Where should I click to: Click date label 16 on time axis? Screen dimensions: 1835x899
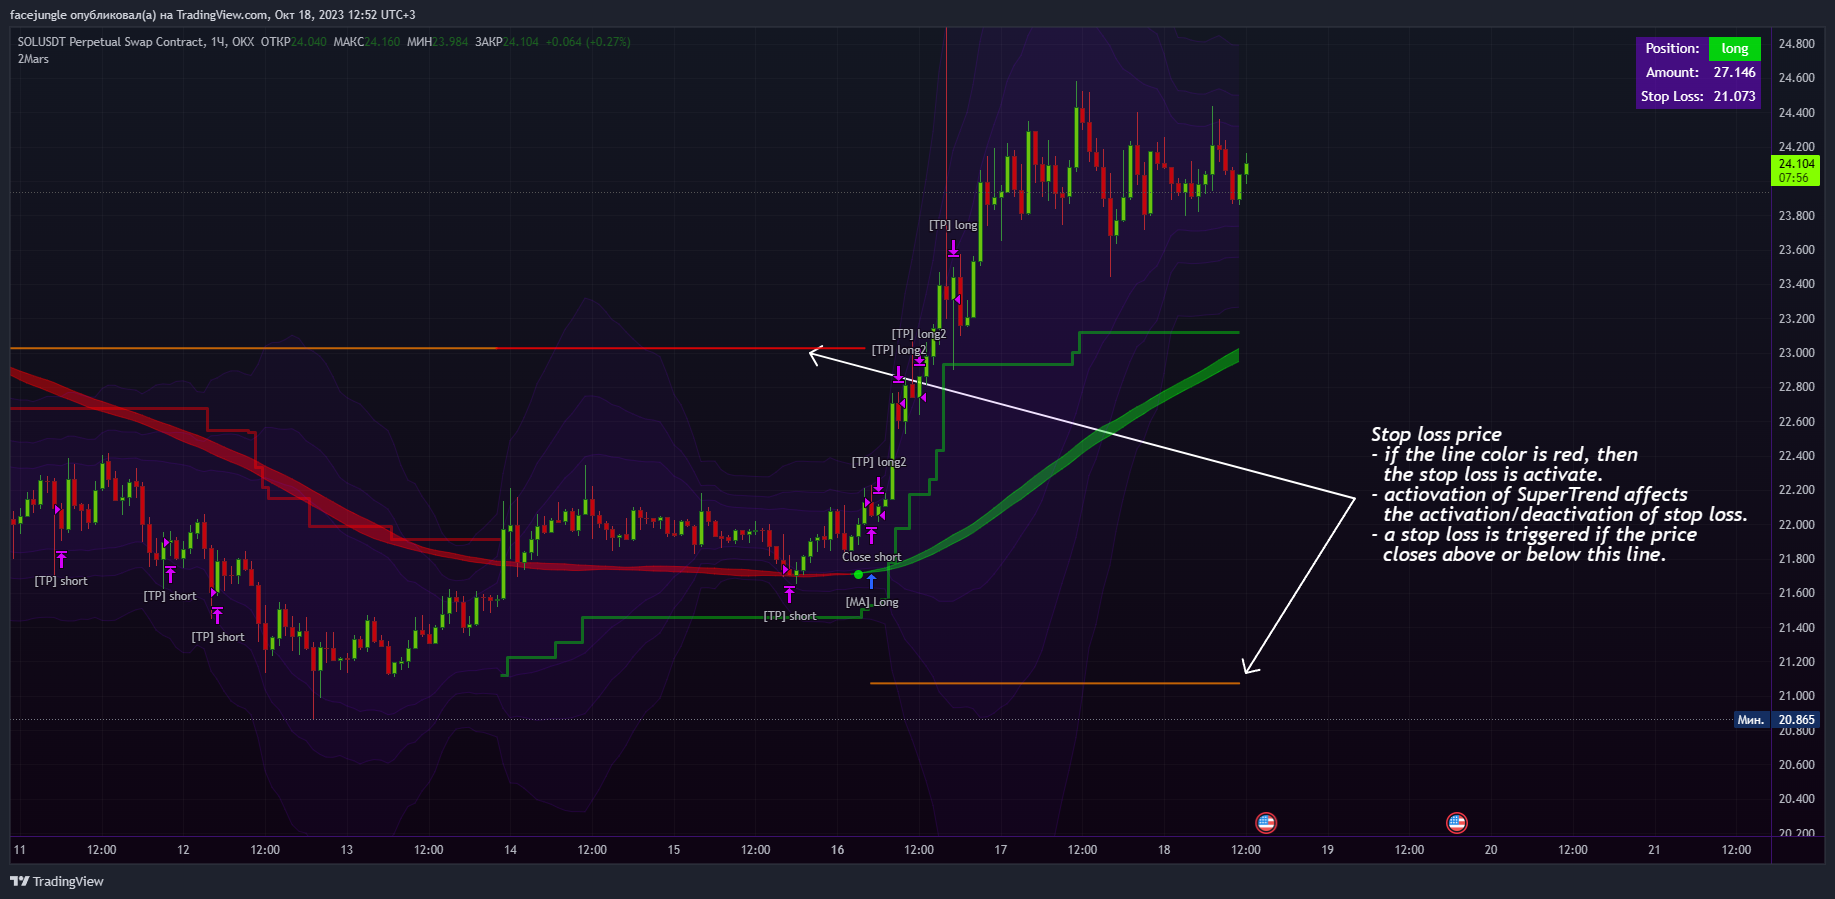coord(837,850)
